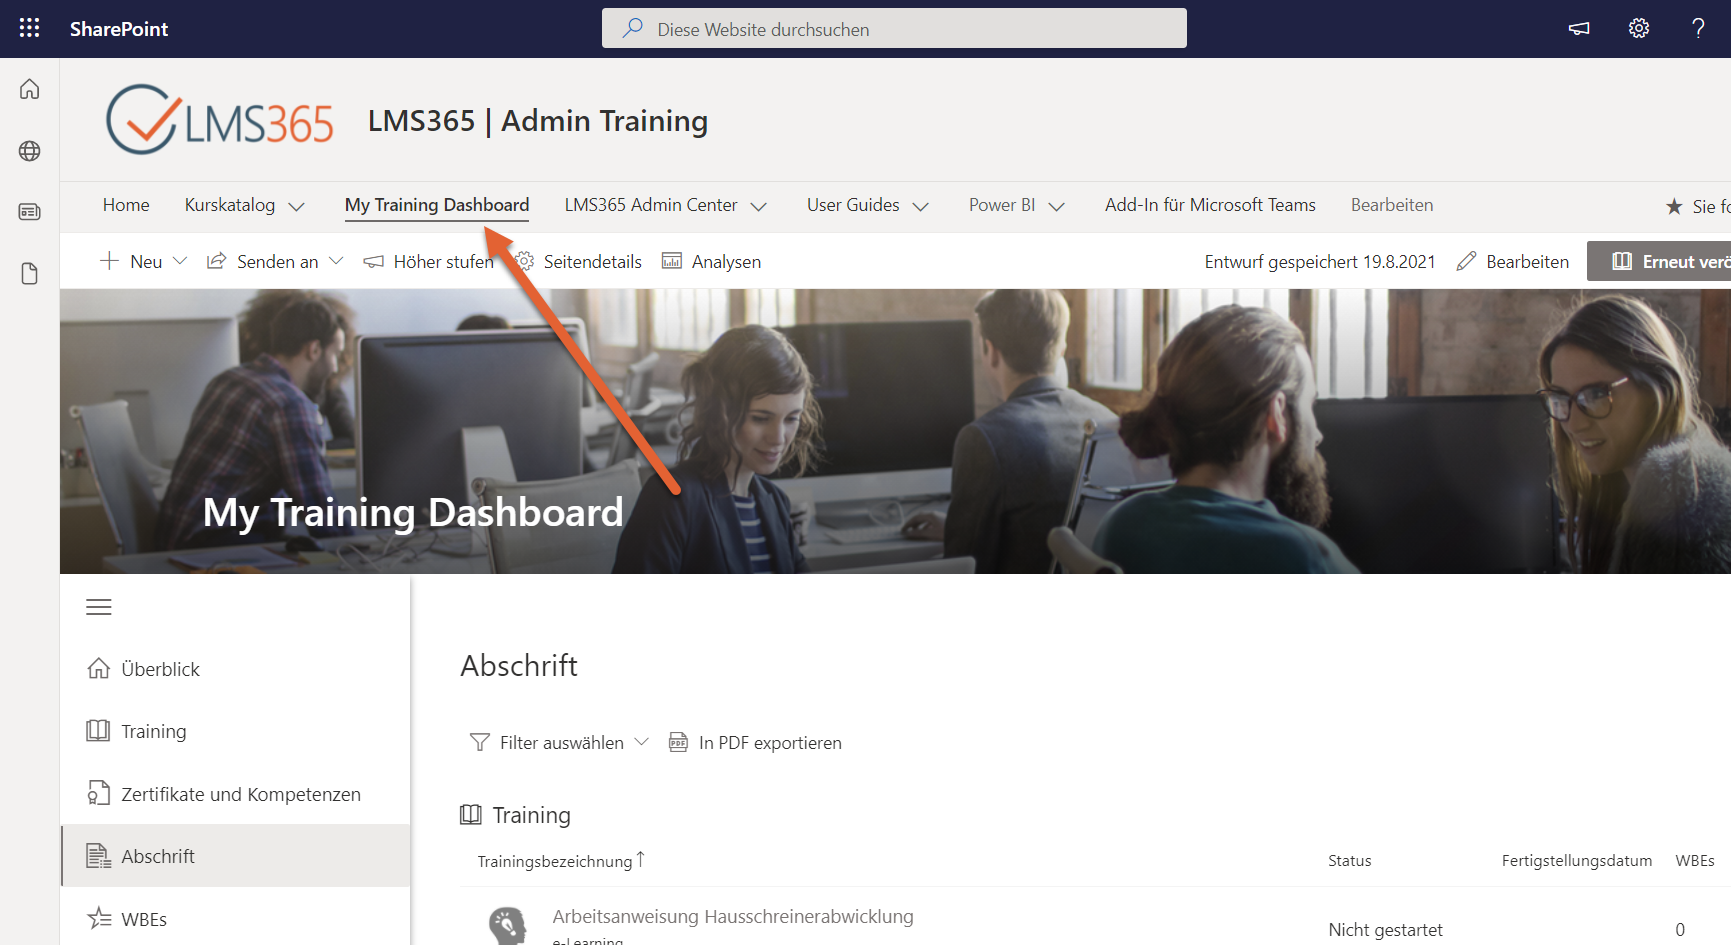Viewport: 1731px width, 945px height.
Task: Open Seitendetails from the toolbar
Action: tap(592, 261)
